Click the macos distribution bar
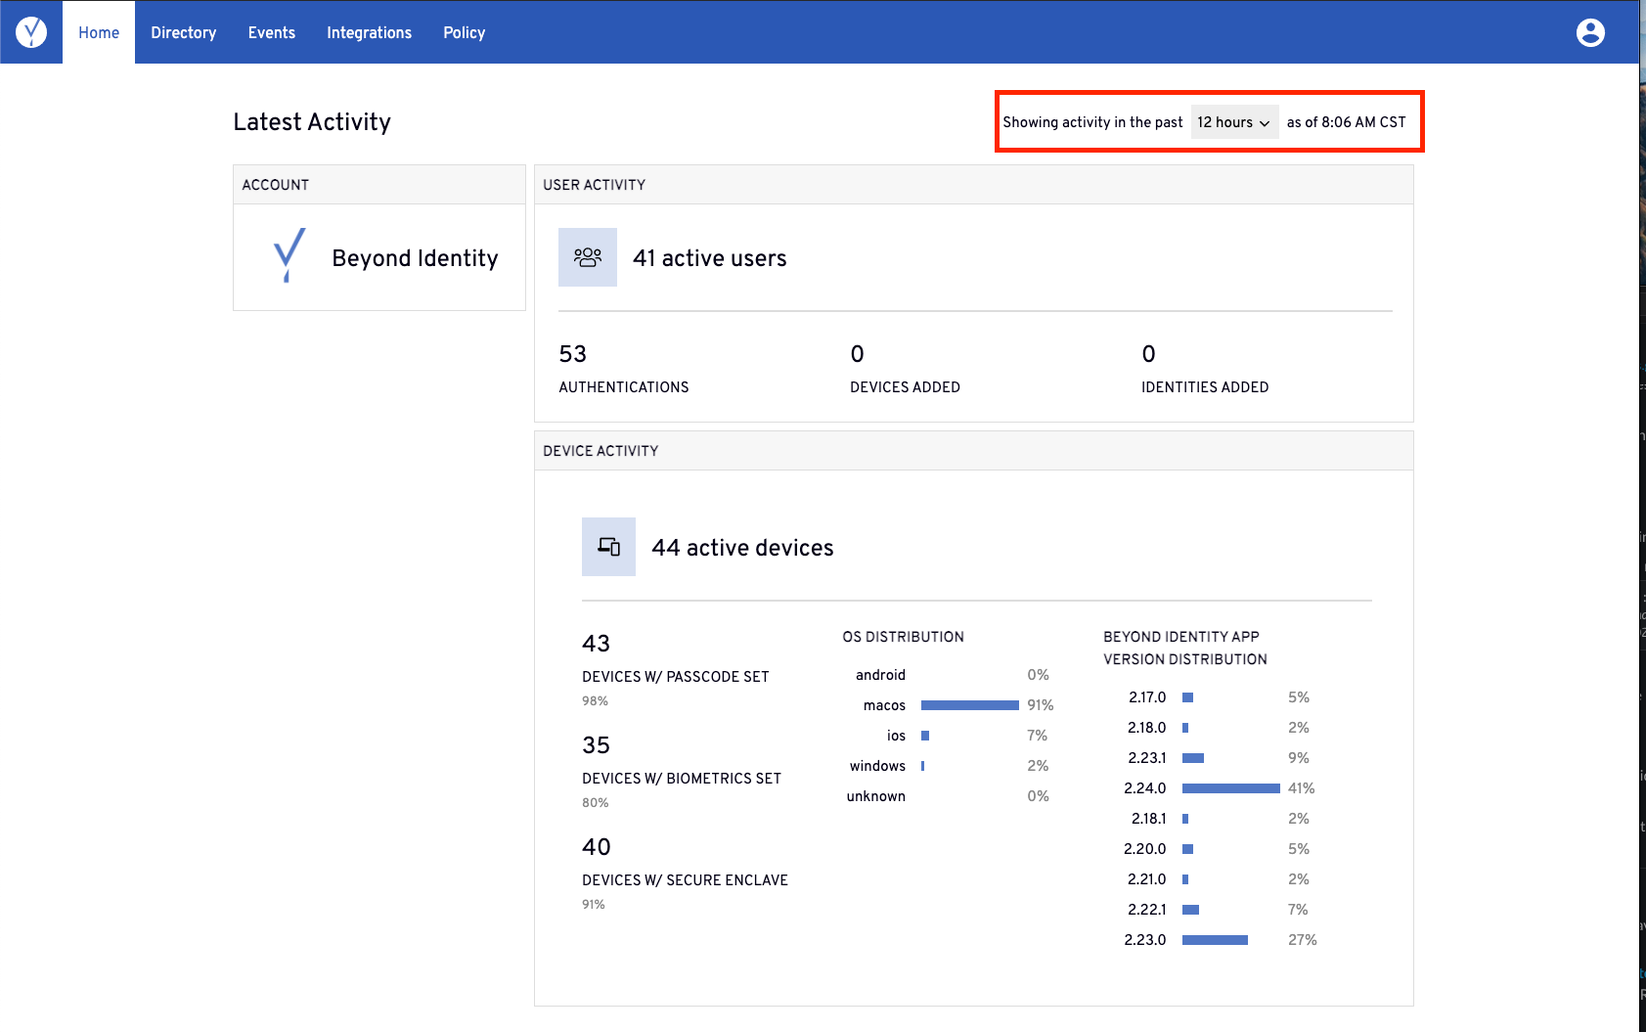 click(x=970, y=705)
